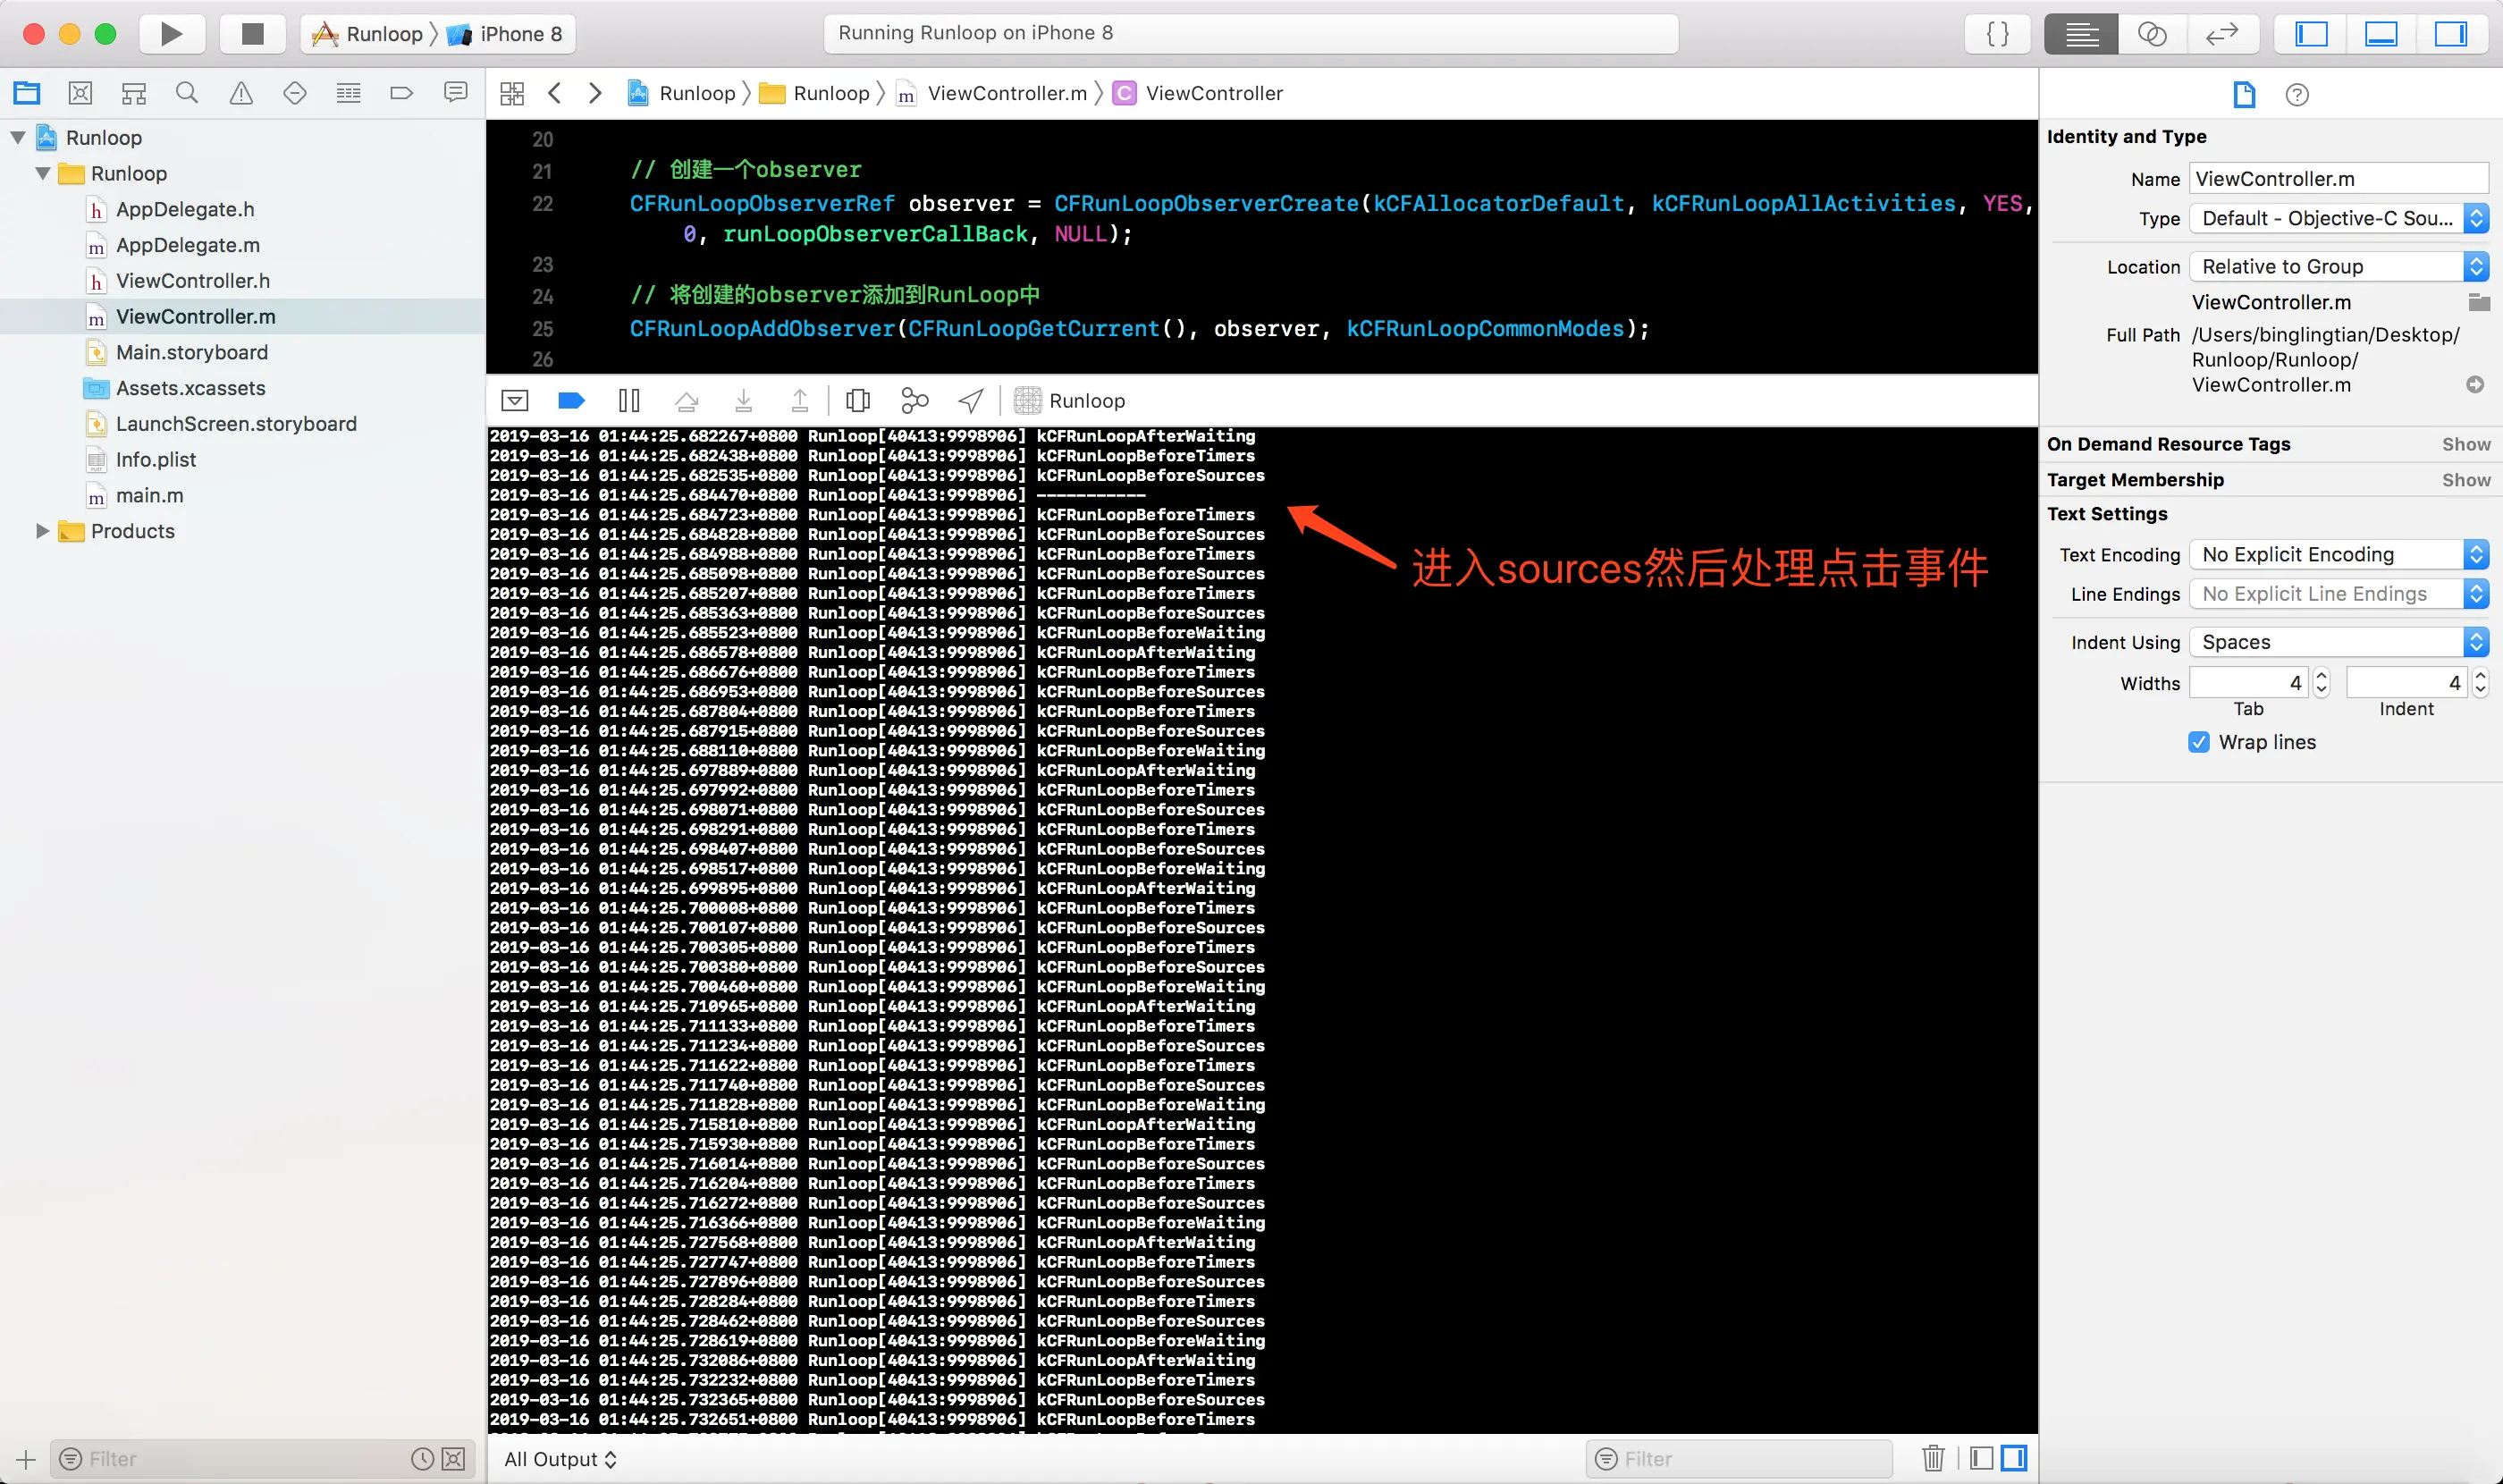Screen dimensions: 2503x1484
Task: Show the Version editor
Action: click(x=2221, y=34)
